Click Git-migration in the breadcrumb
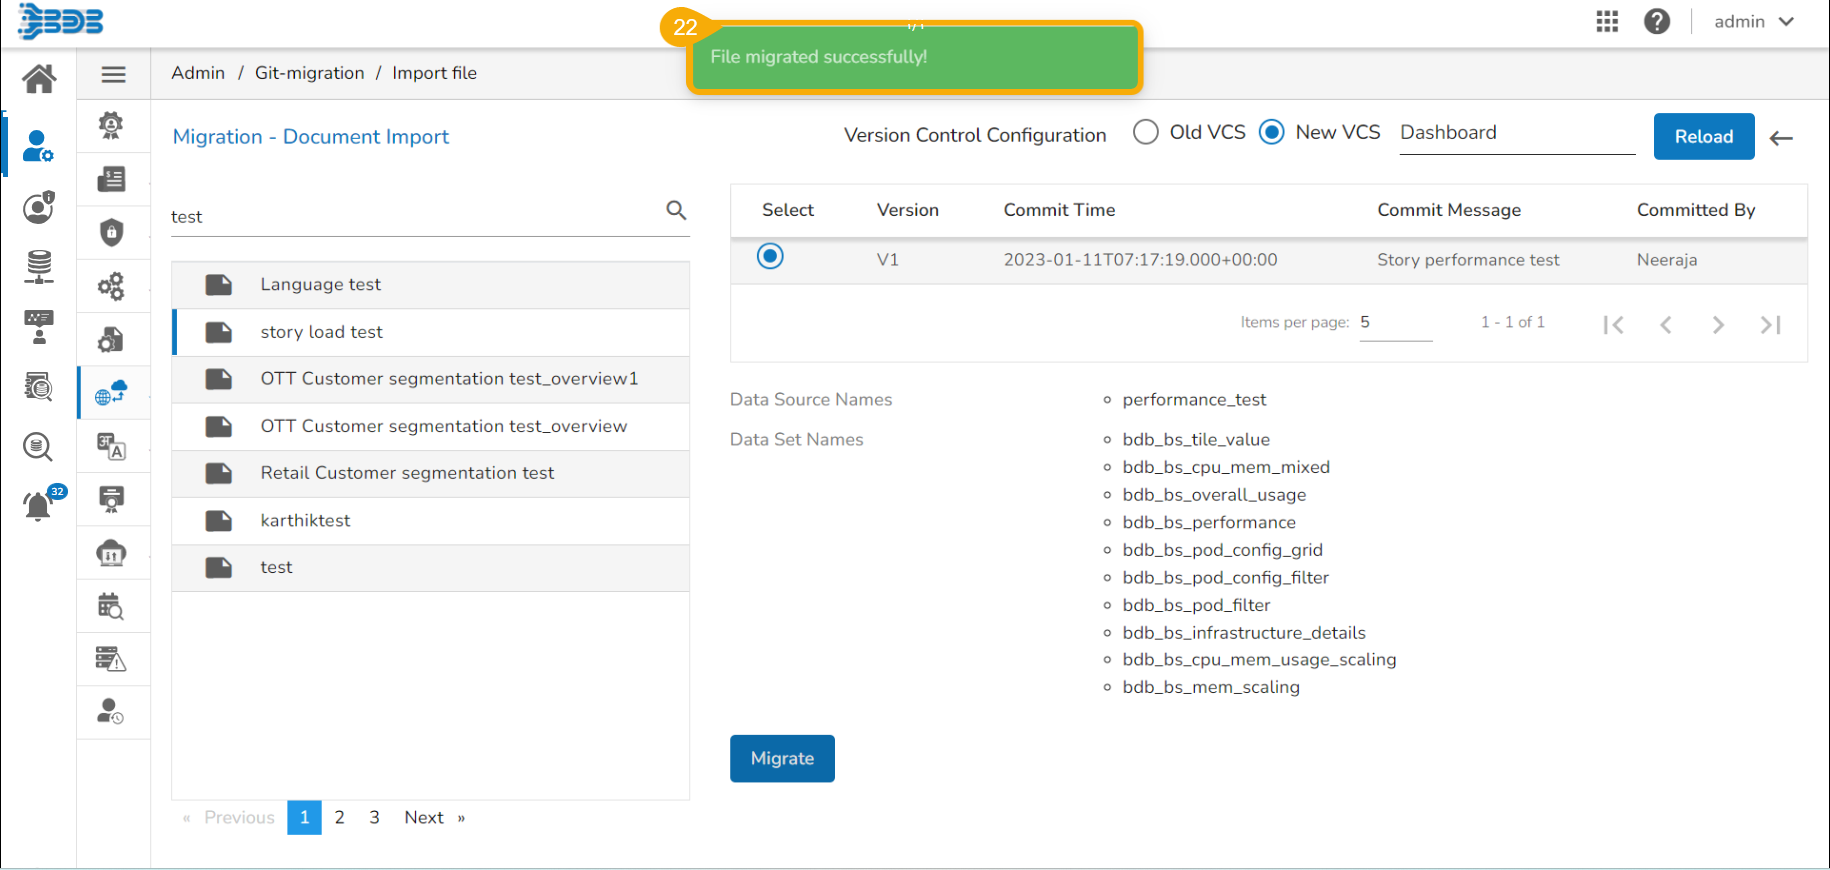Viewport: 1830px width, 870px height. (309, 73)
